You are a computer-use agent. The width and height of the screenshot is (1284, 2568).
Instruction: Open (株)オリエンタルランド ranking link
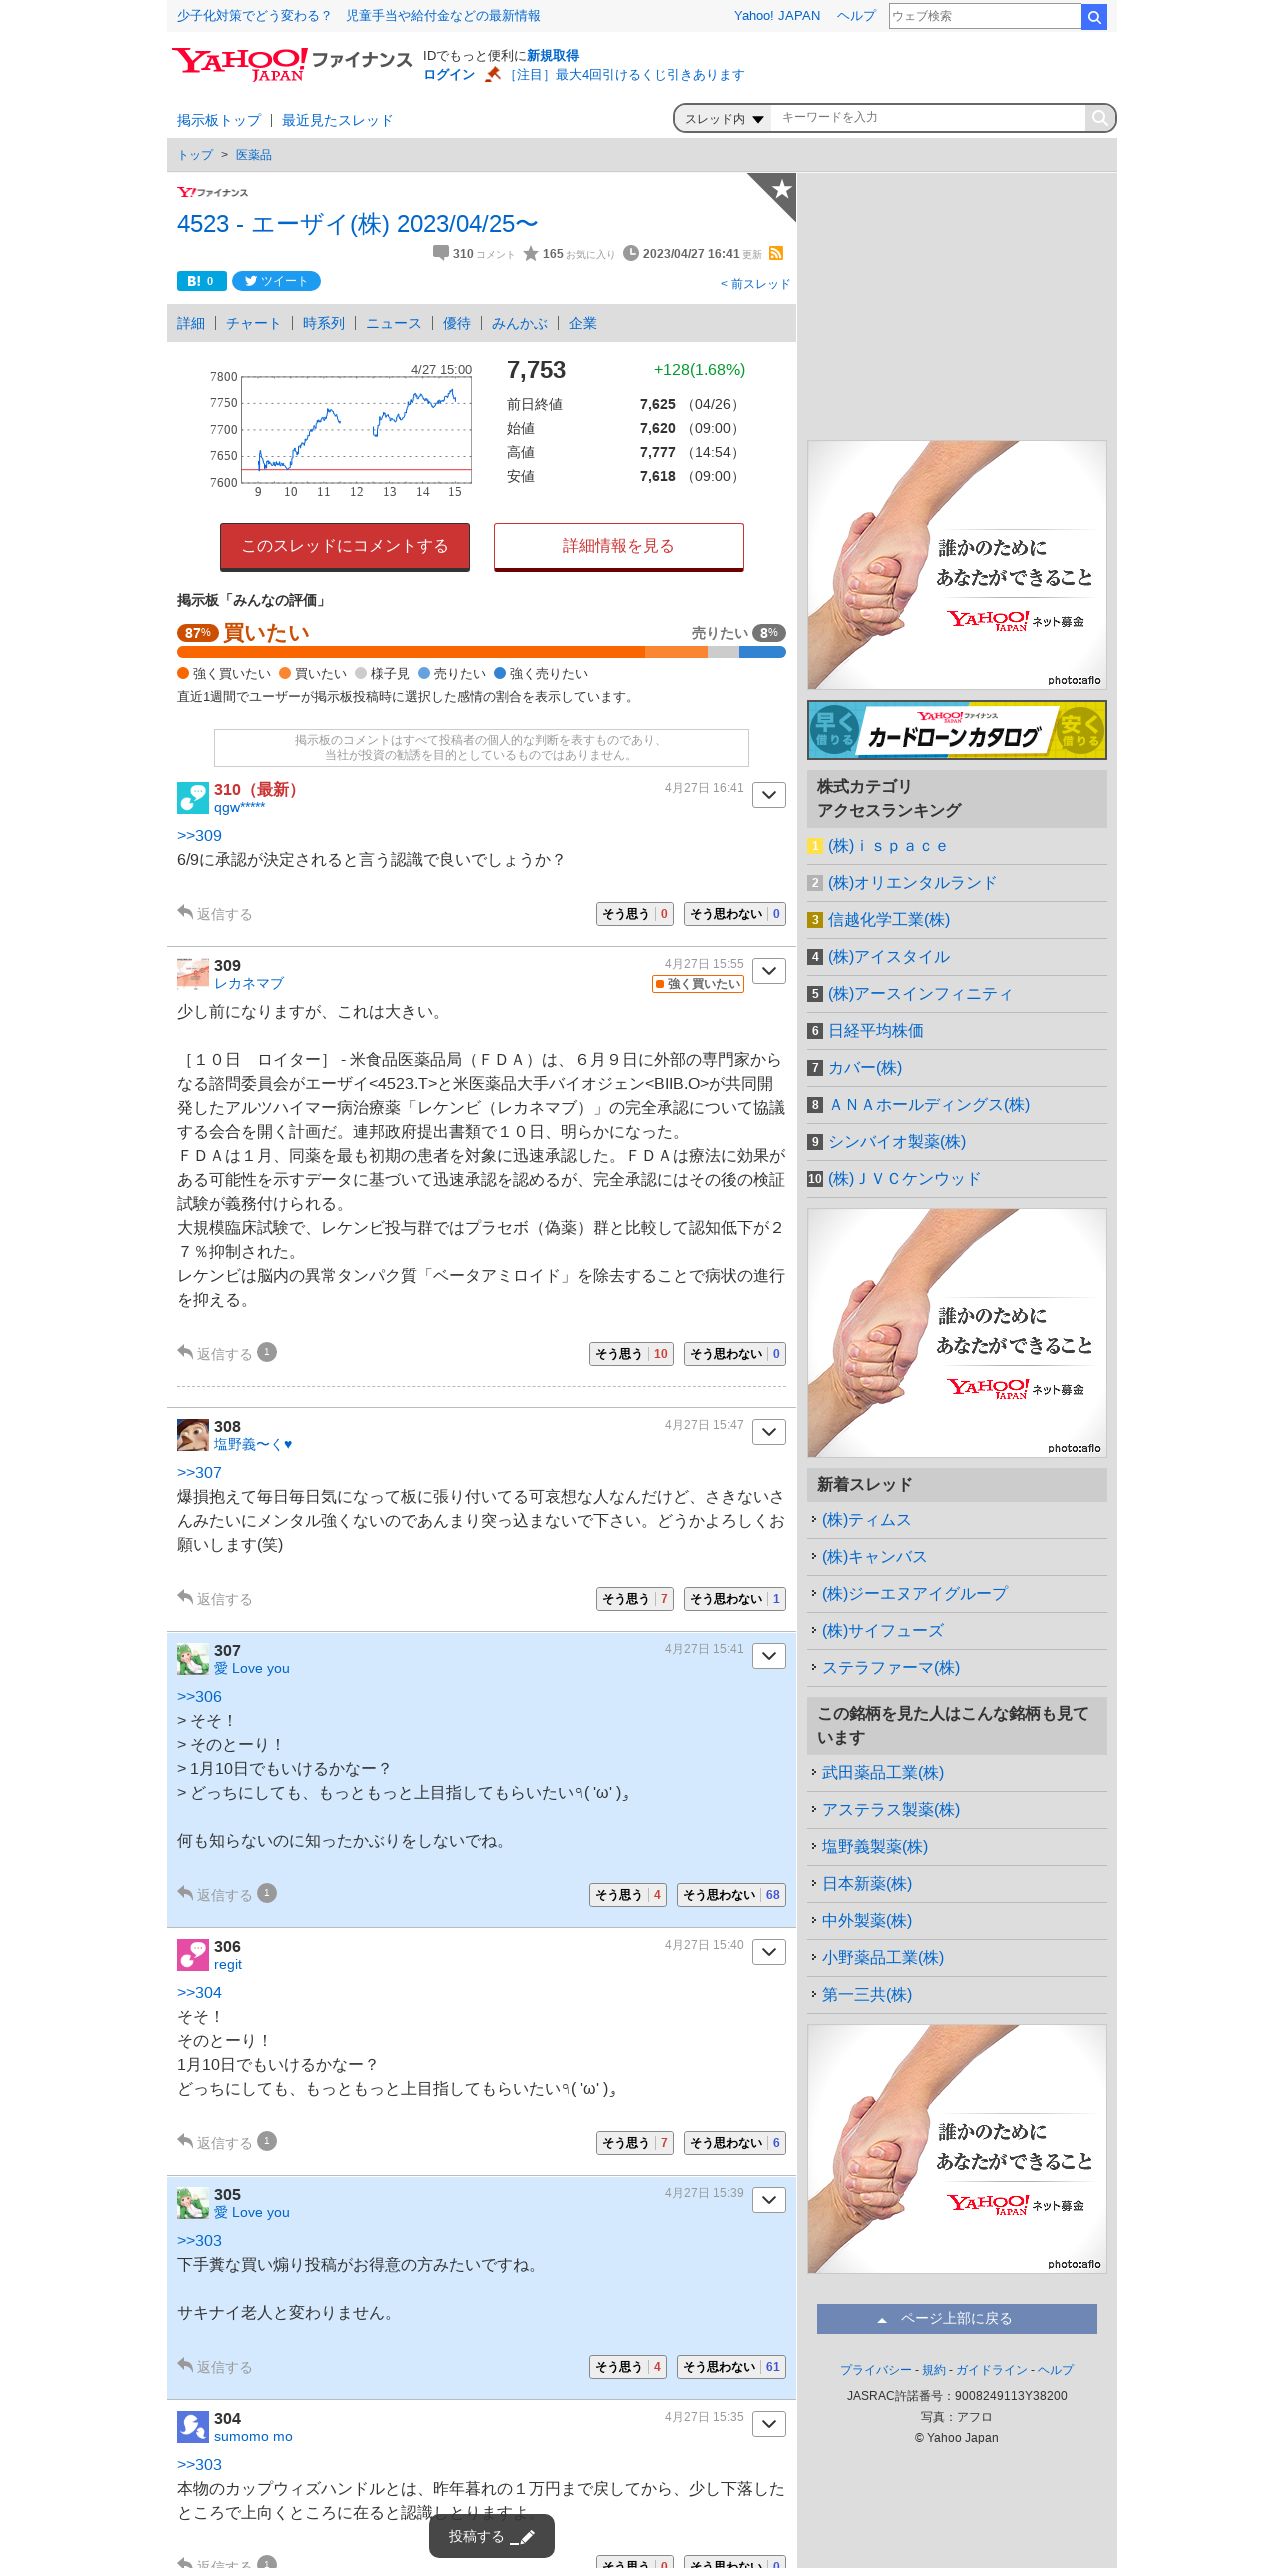[912, 883]
